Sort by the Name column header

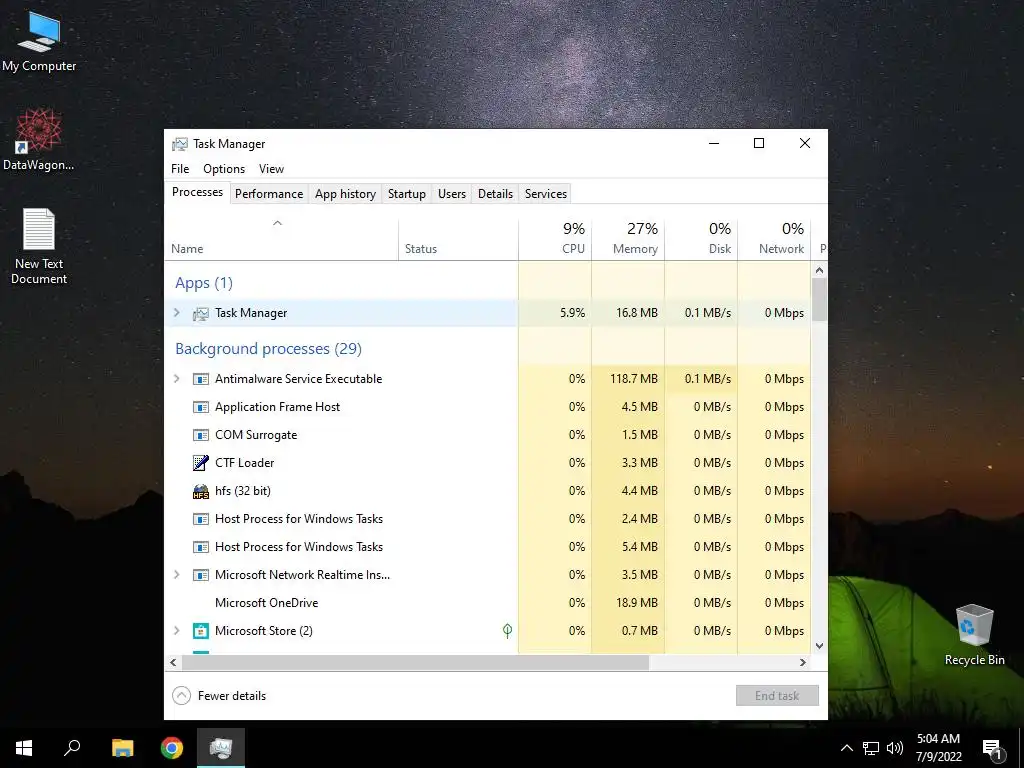[281, 240]
